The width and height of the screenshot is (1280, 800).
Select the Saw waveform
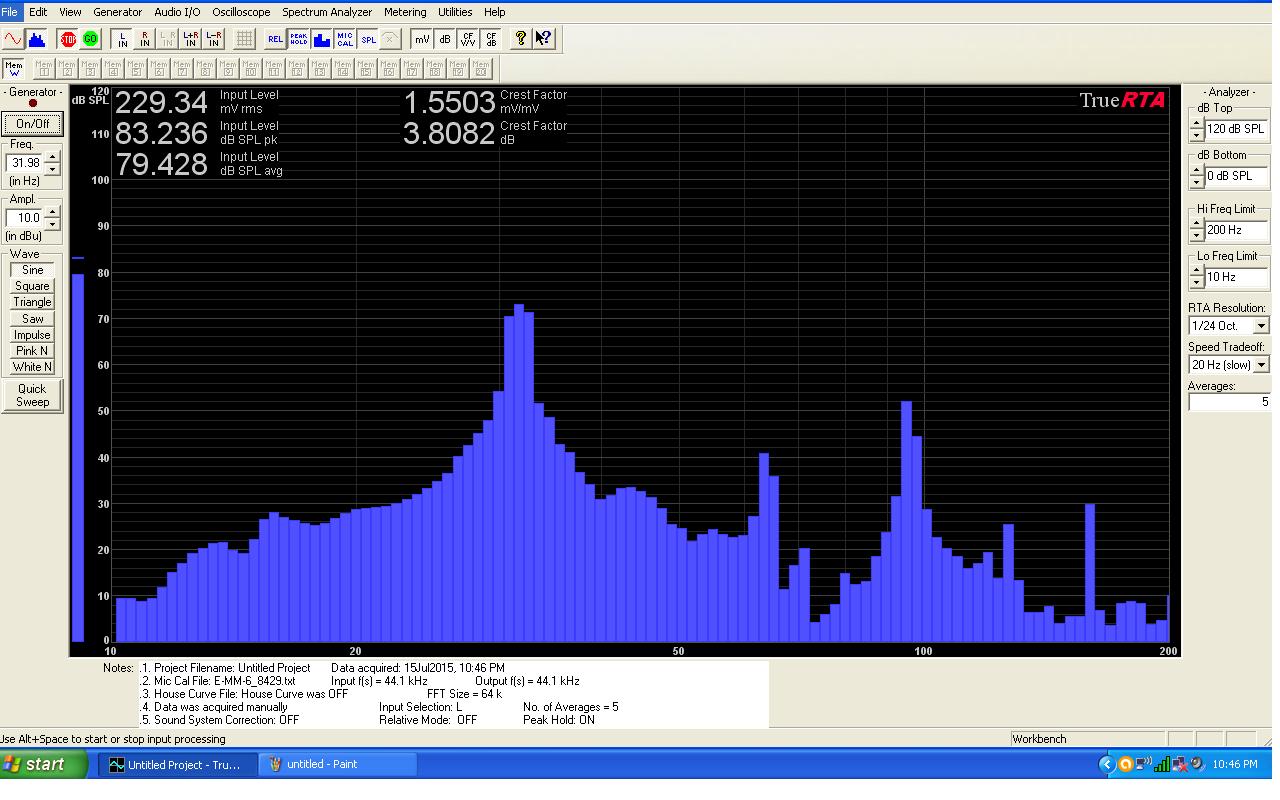[32, 319]
